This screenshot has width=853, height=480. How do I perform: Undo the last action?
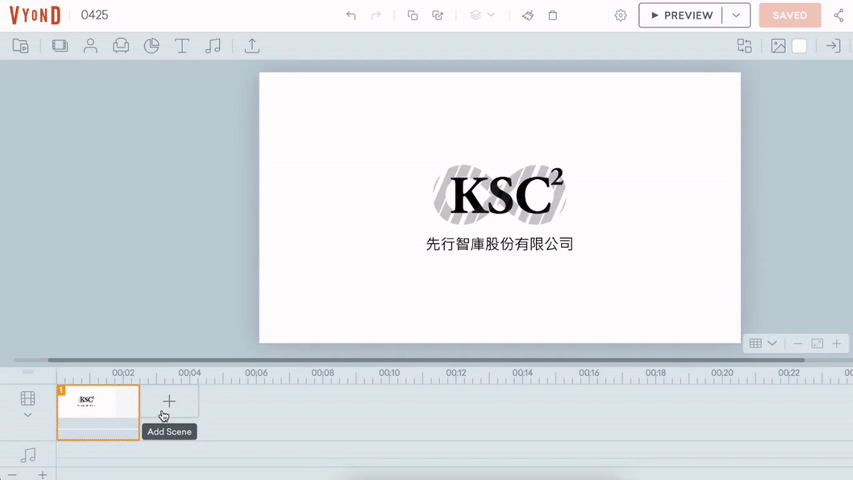351,15
